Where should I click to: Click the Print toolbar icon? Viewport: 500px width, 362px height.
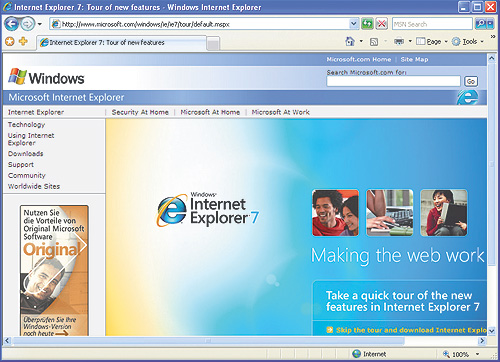(x=399, y=41)
